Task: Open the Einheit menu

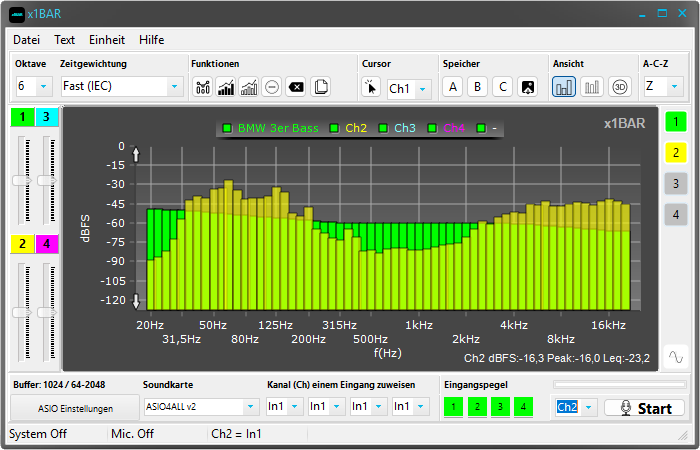Action: 107,40
